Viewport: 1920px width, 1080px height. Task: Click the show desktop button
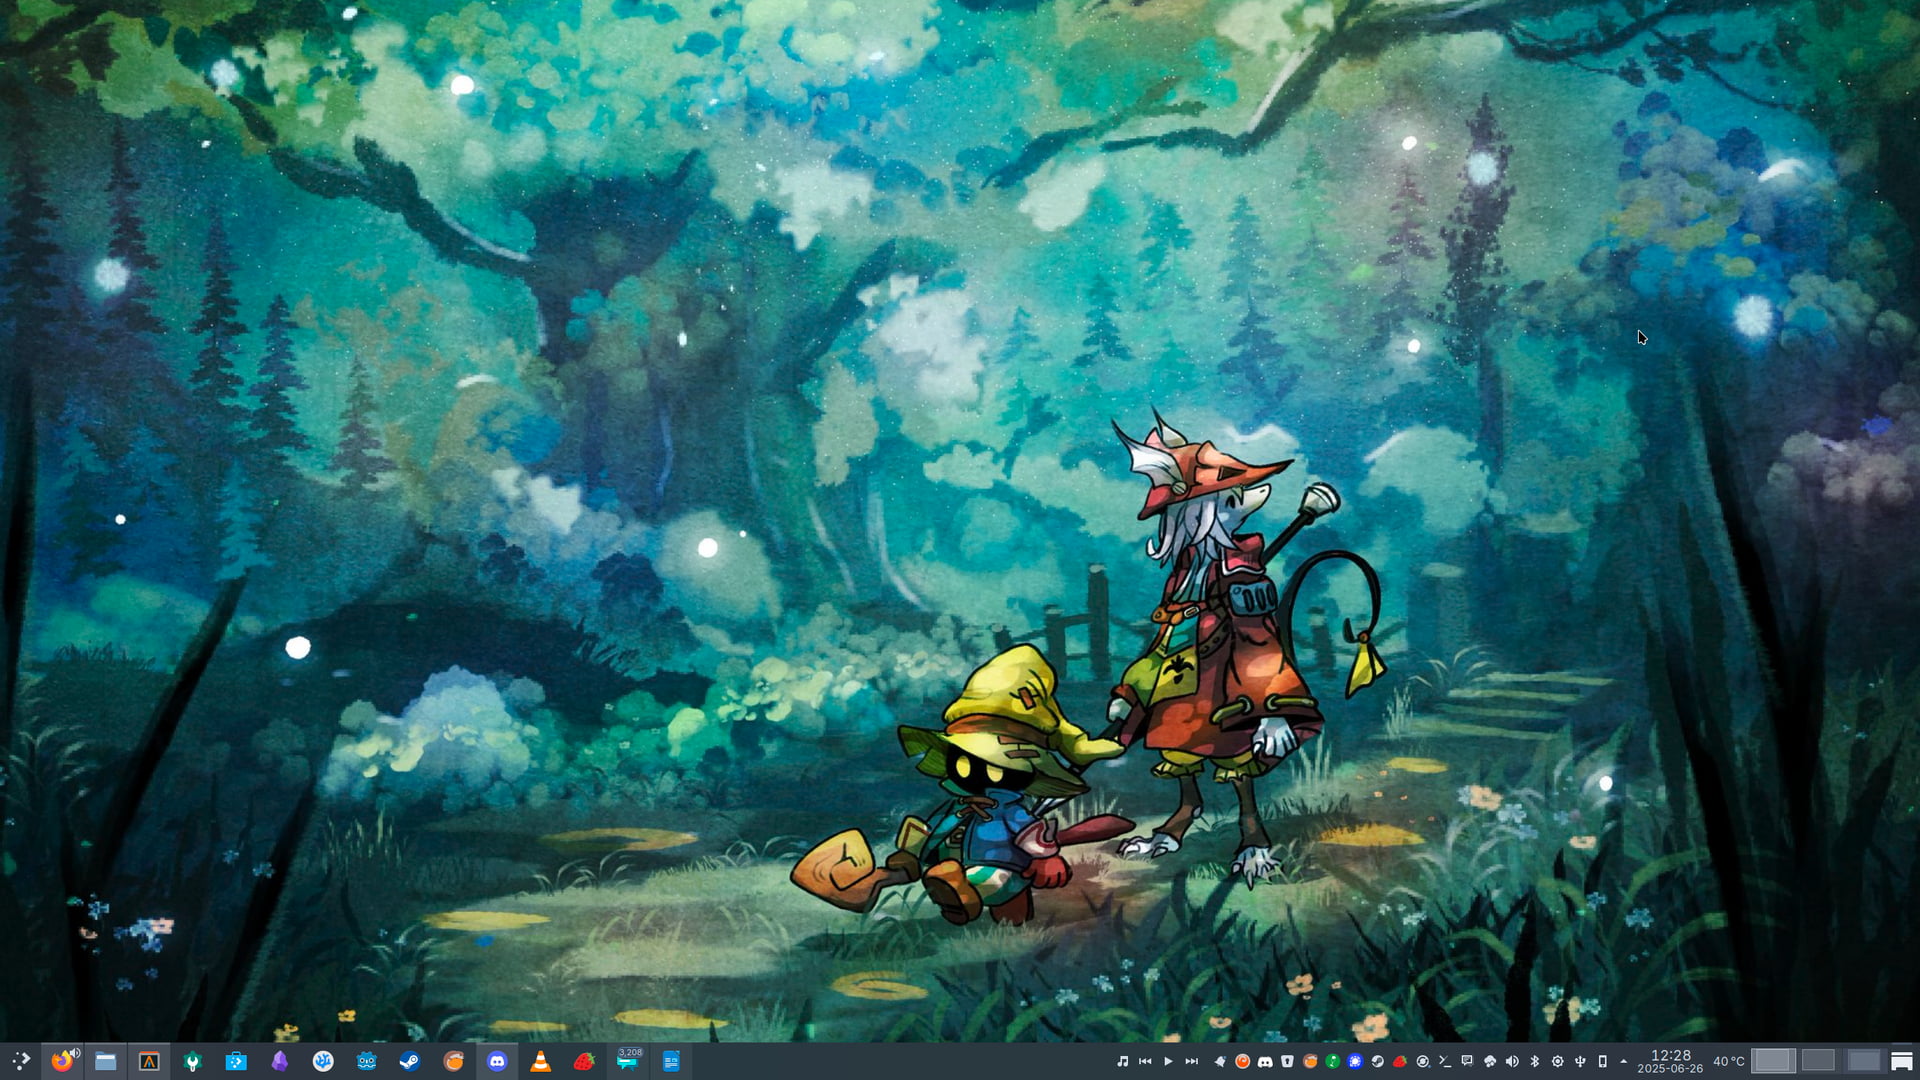[x=1901, y=1061]
